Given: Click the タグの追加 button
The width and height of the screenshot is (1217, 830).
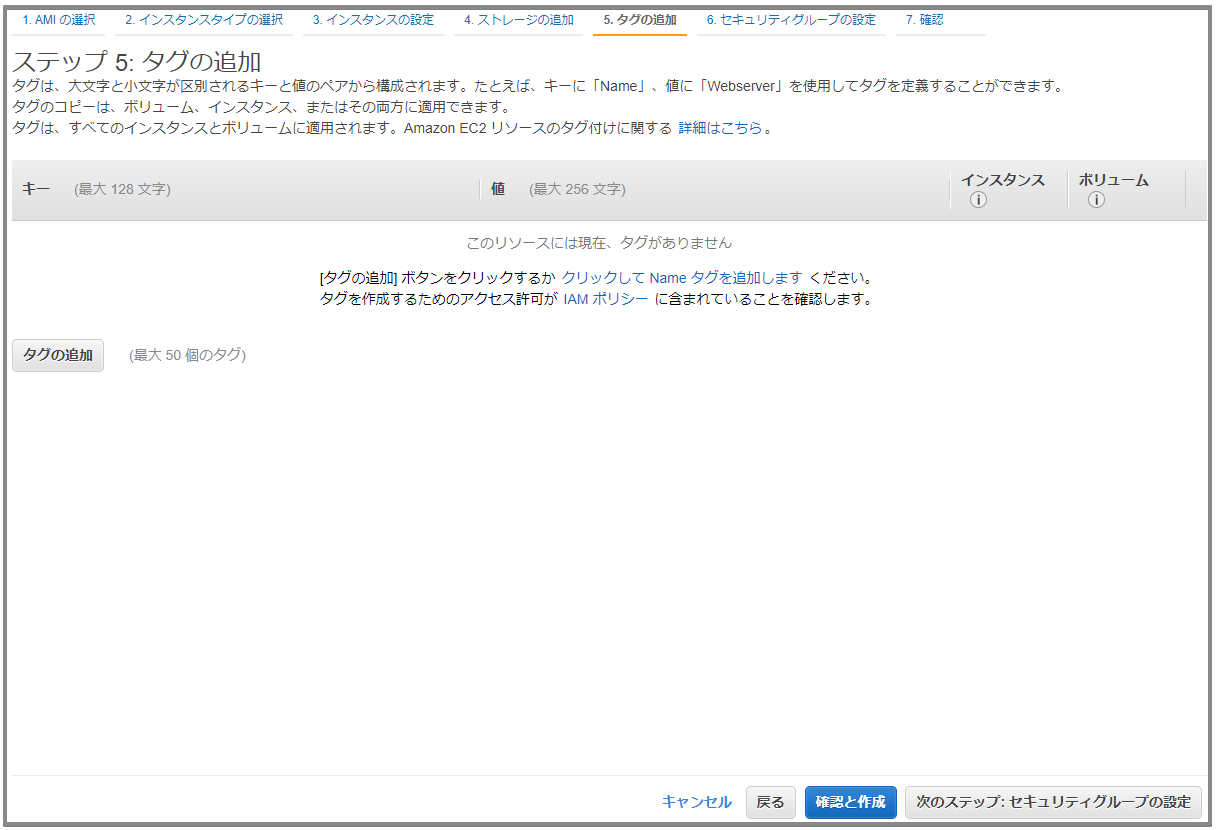Looking at the screenshot, I should coord(57,354).
